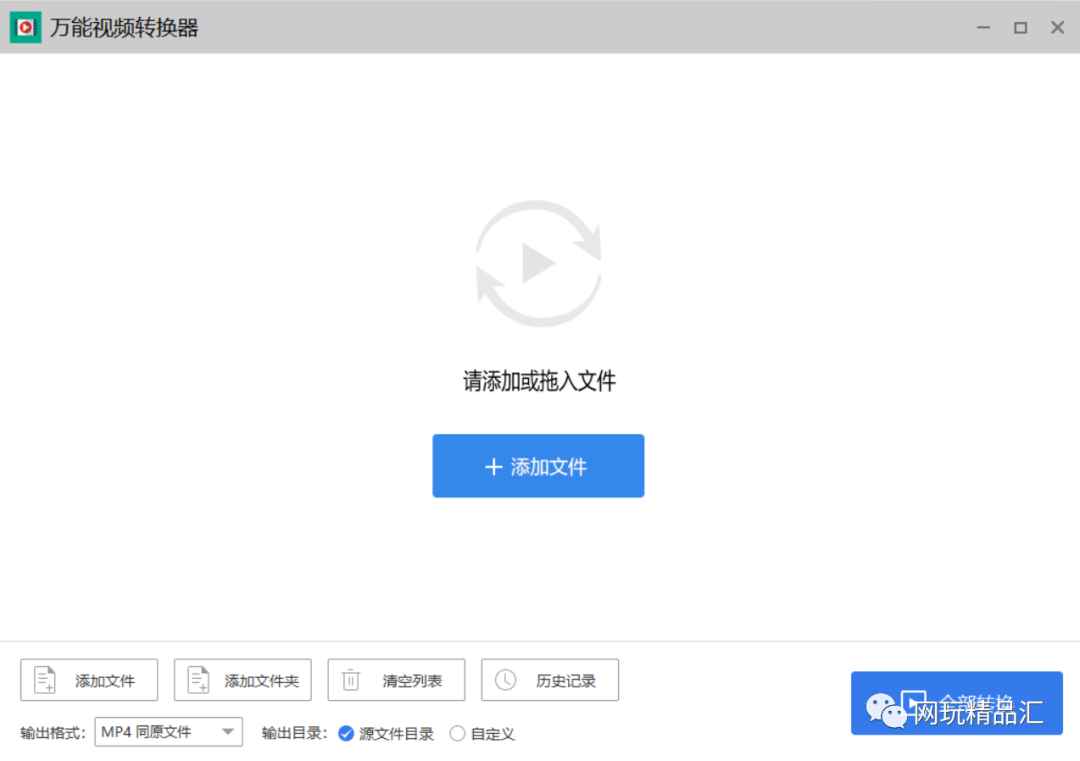The image size is (1080, 761).
Task: Click the 输出格式 label
Action: point(52,733)
